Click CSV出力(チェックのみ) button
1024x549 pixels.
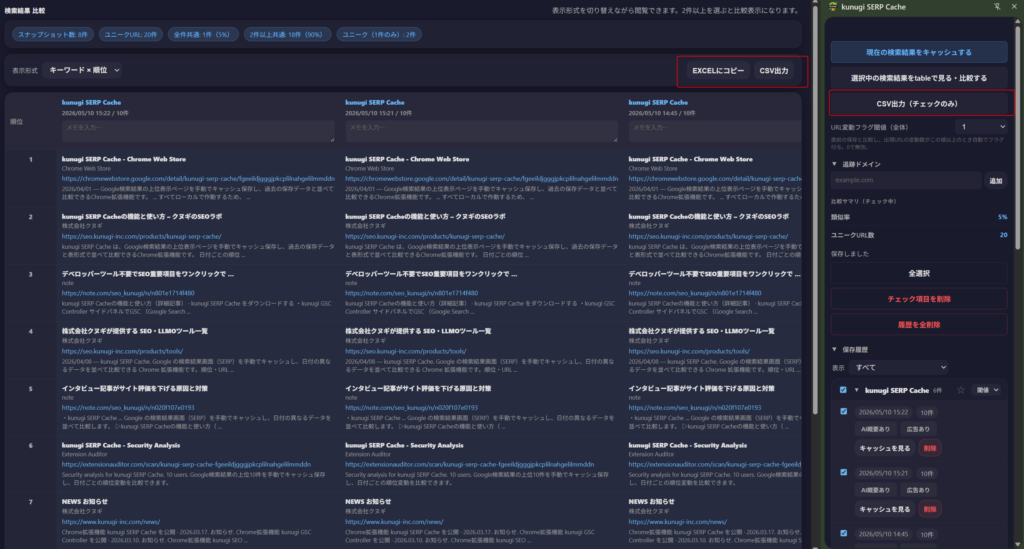pyautogui.click(x=919, y=104)
